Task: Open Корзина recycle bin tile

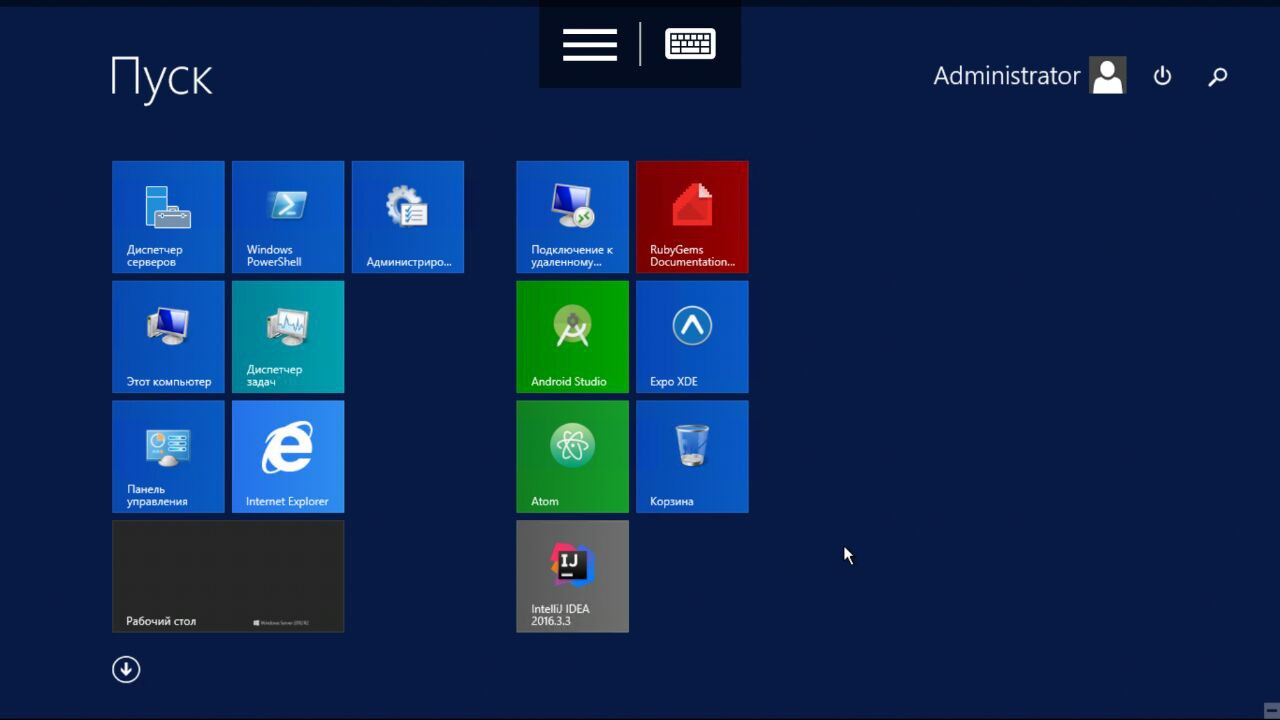Action: pyautogui.click(x=692, y=457)
